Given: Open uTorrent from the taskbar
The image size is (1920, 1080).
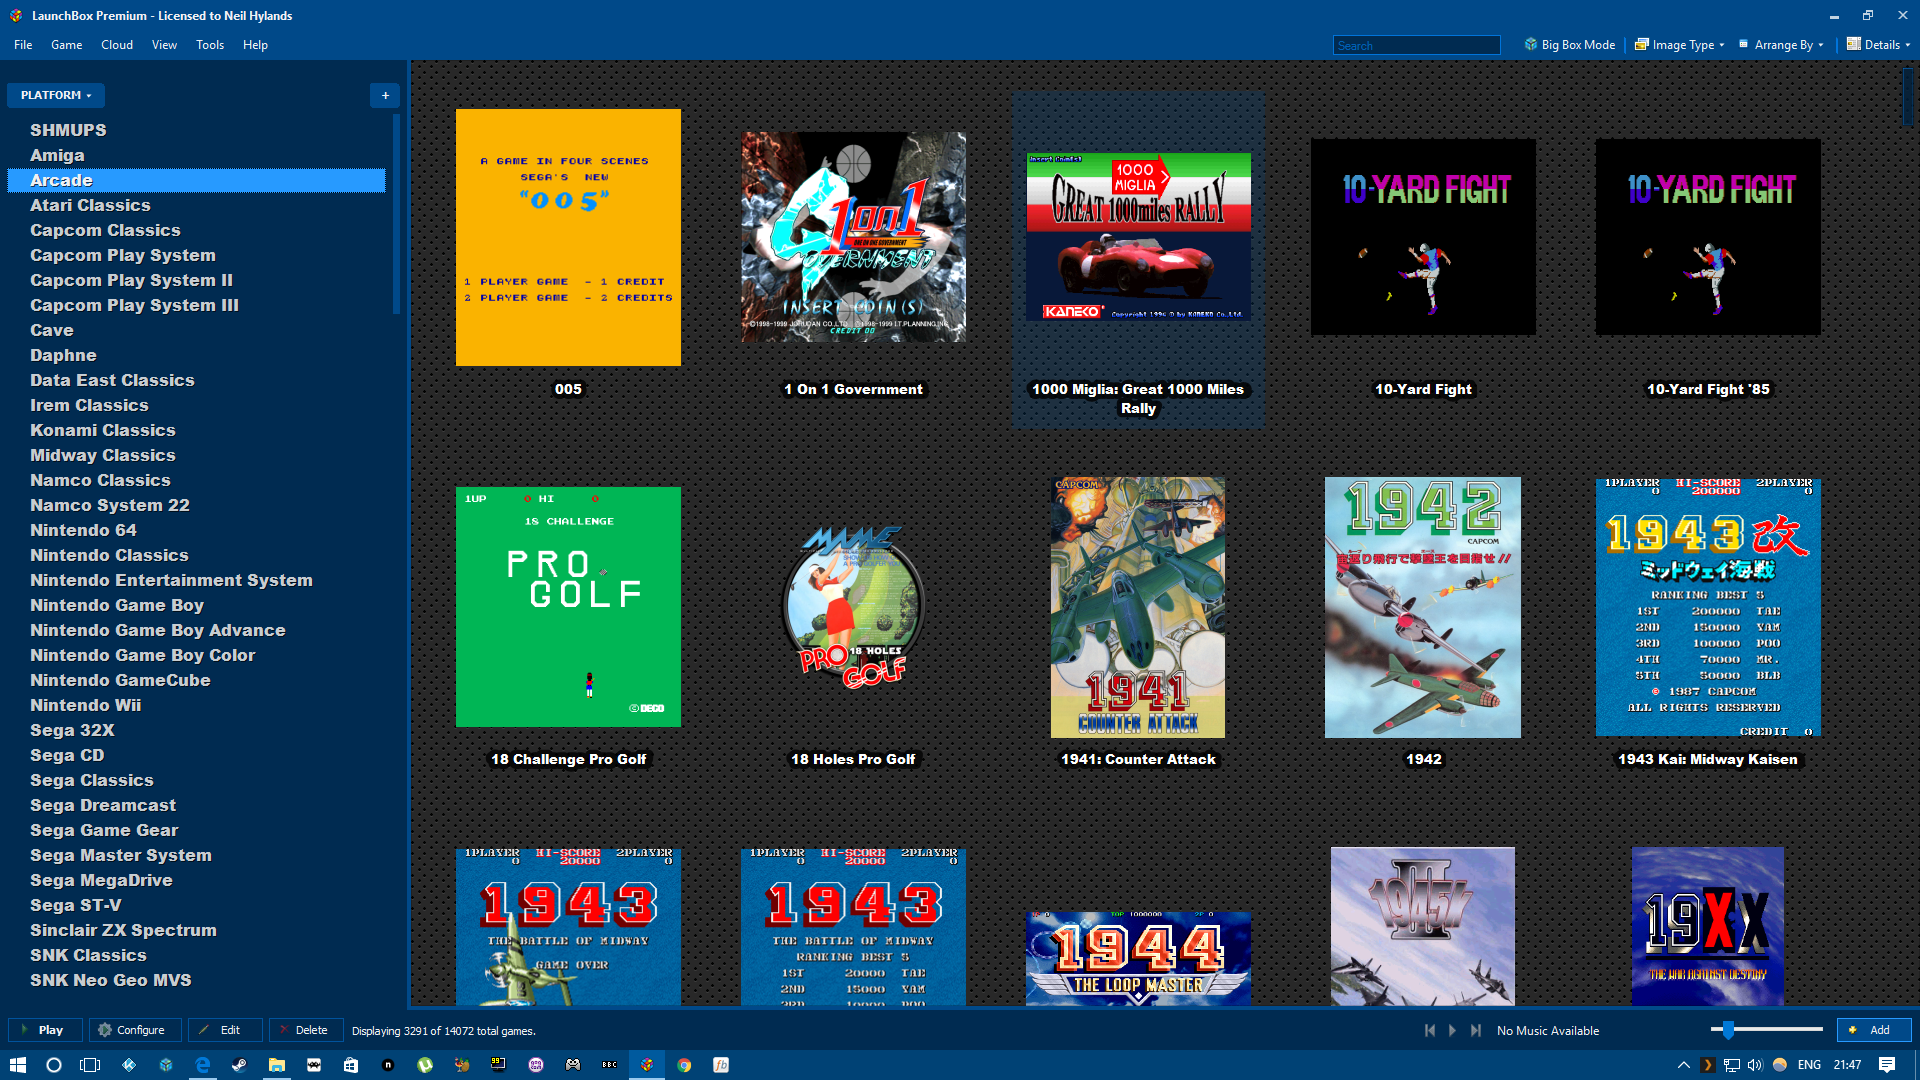Looking at the screenshot, I should 425,1065.
